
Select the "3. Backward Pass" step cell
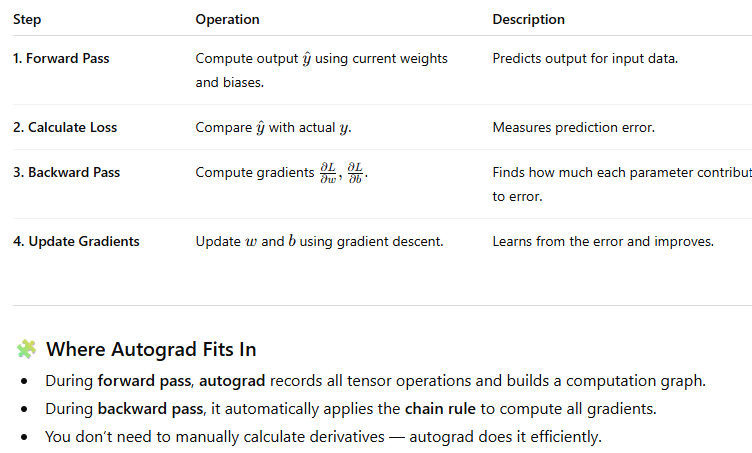coord(66,172)
